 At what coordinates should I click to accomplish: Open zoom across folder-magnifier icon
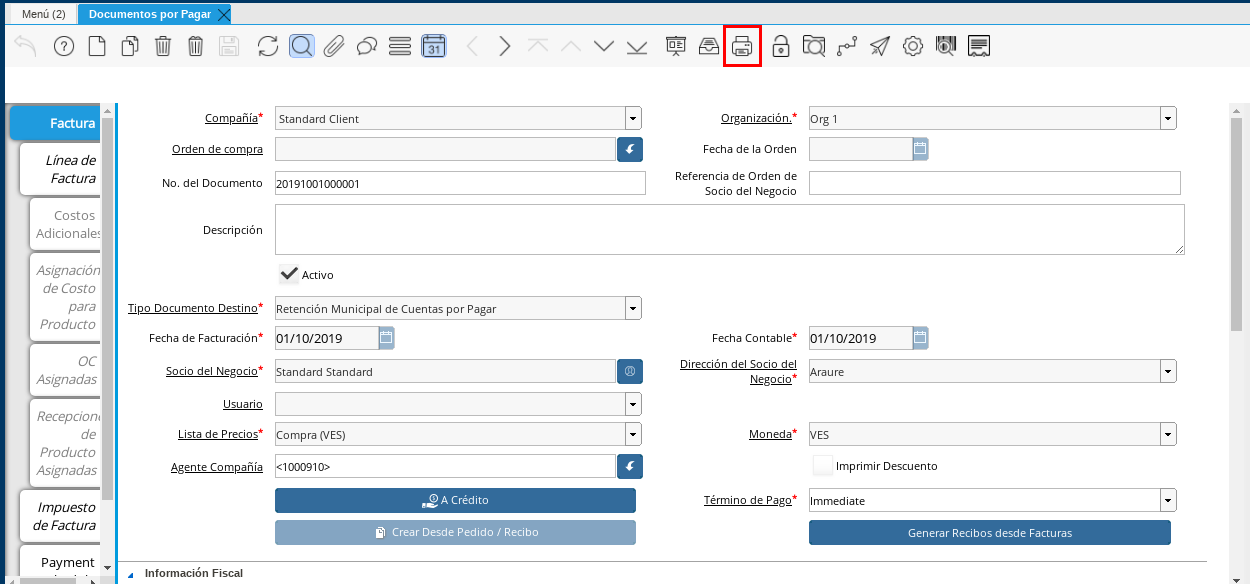click(814, 46)
